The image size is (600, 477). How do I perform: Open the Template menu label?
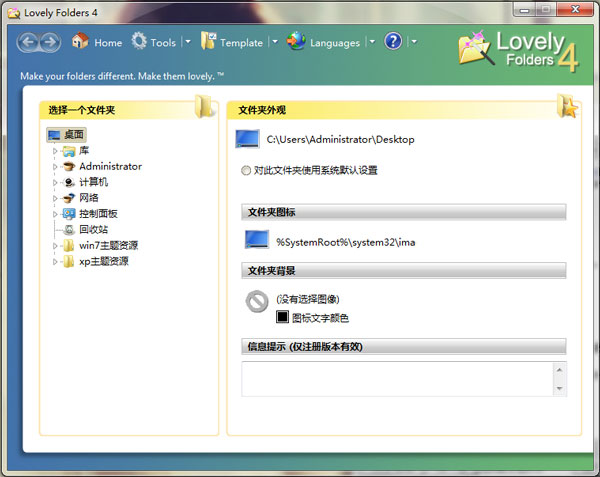coord(241,43)
